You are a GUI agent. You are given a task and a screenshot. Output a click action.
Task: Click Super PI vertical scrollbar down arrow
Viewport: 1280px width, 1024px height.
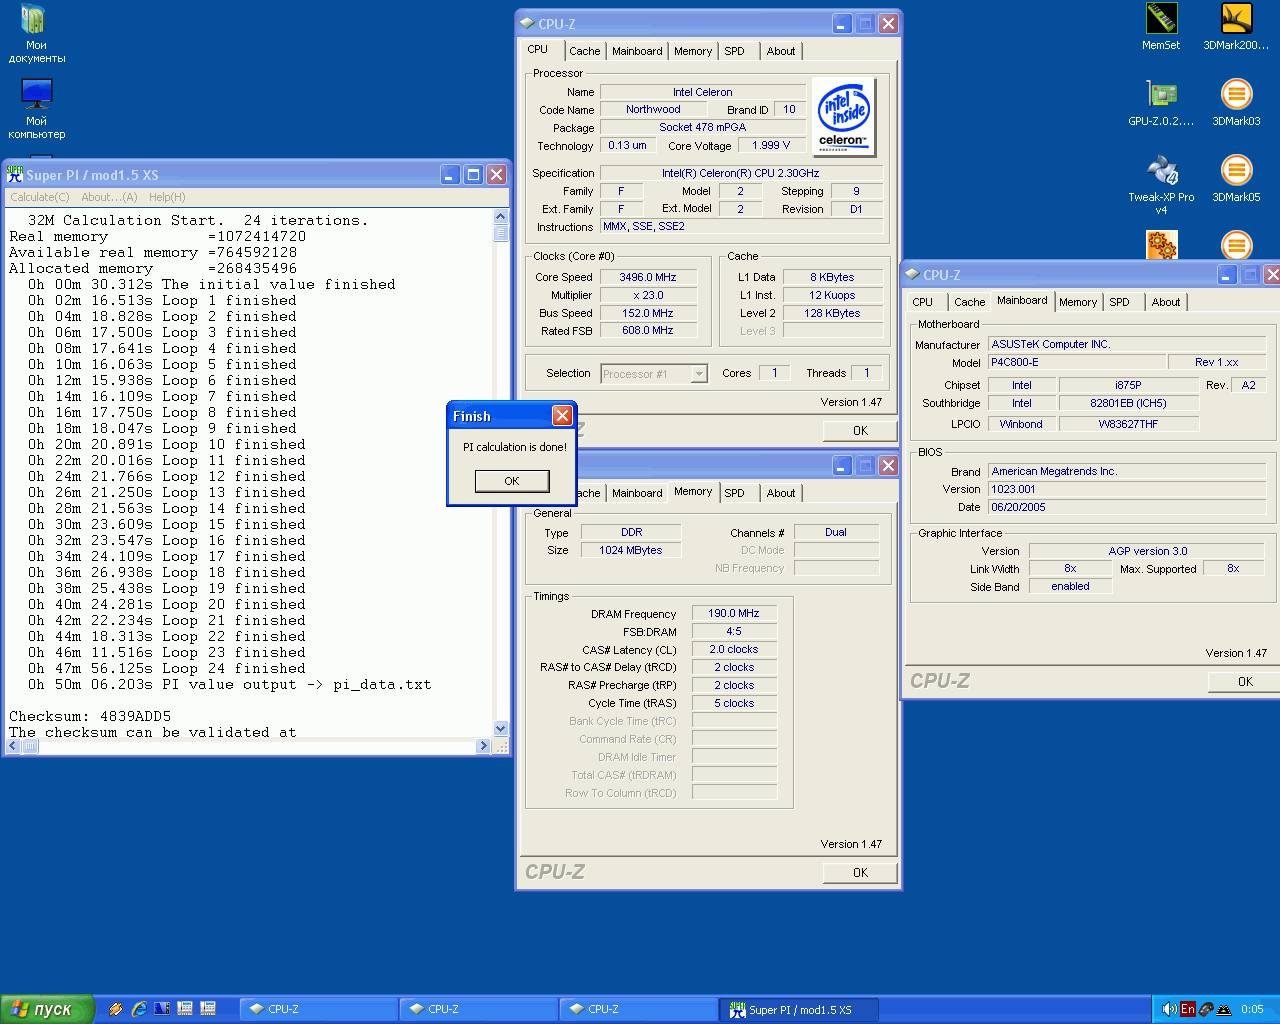[501, 729]
